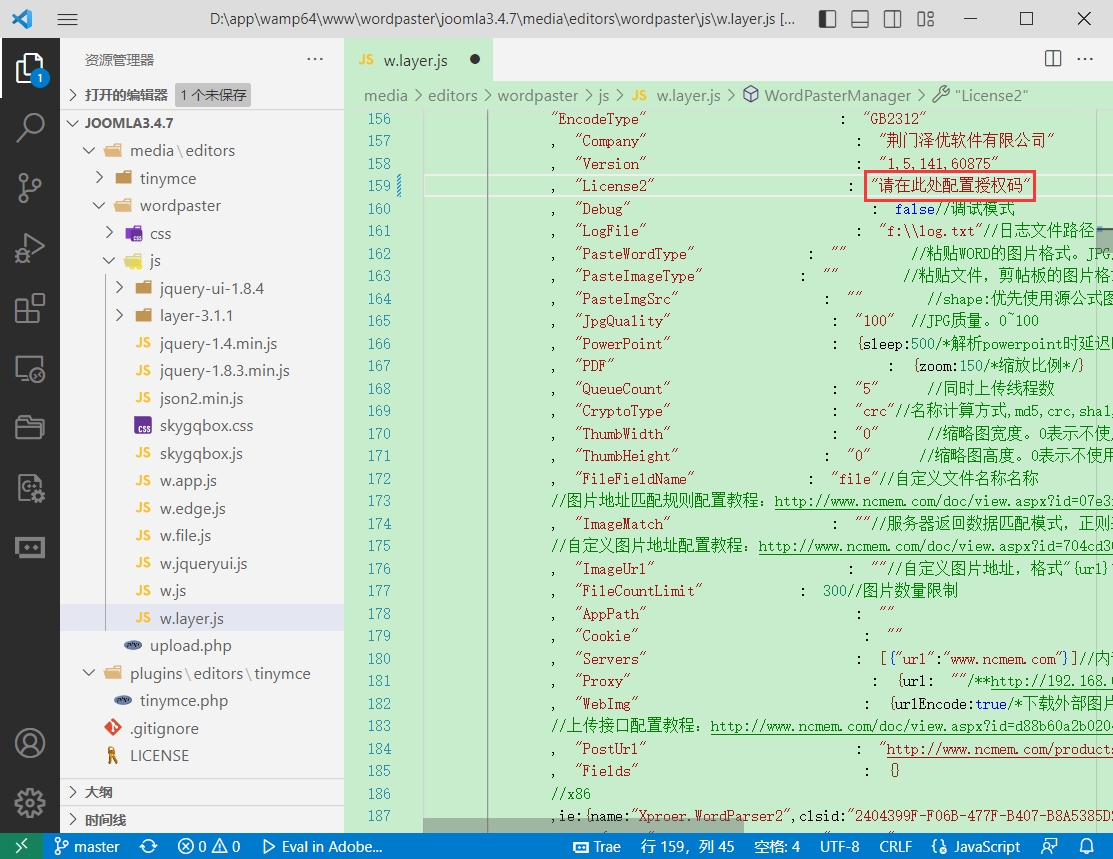The image size is (1113, 859).
Task: Open the Source Control view
Action: pyautogui.click(x=30, y=187)
